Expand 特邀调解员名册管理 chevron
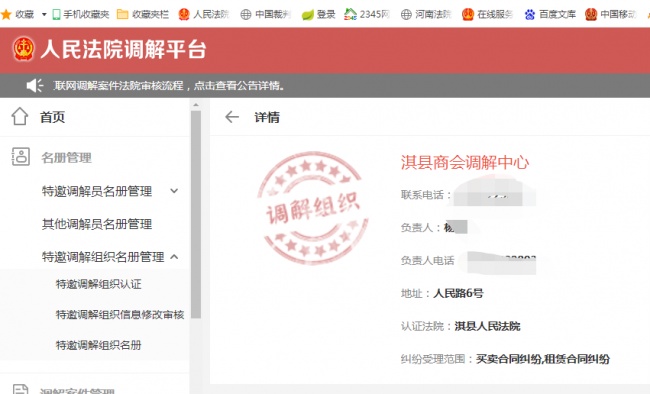 174,191
